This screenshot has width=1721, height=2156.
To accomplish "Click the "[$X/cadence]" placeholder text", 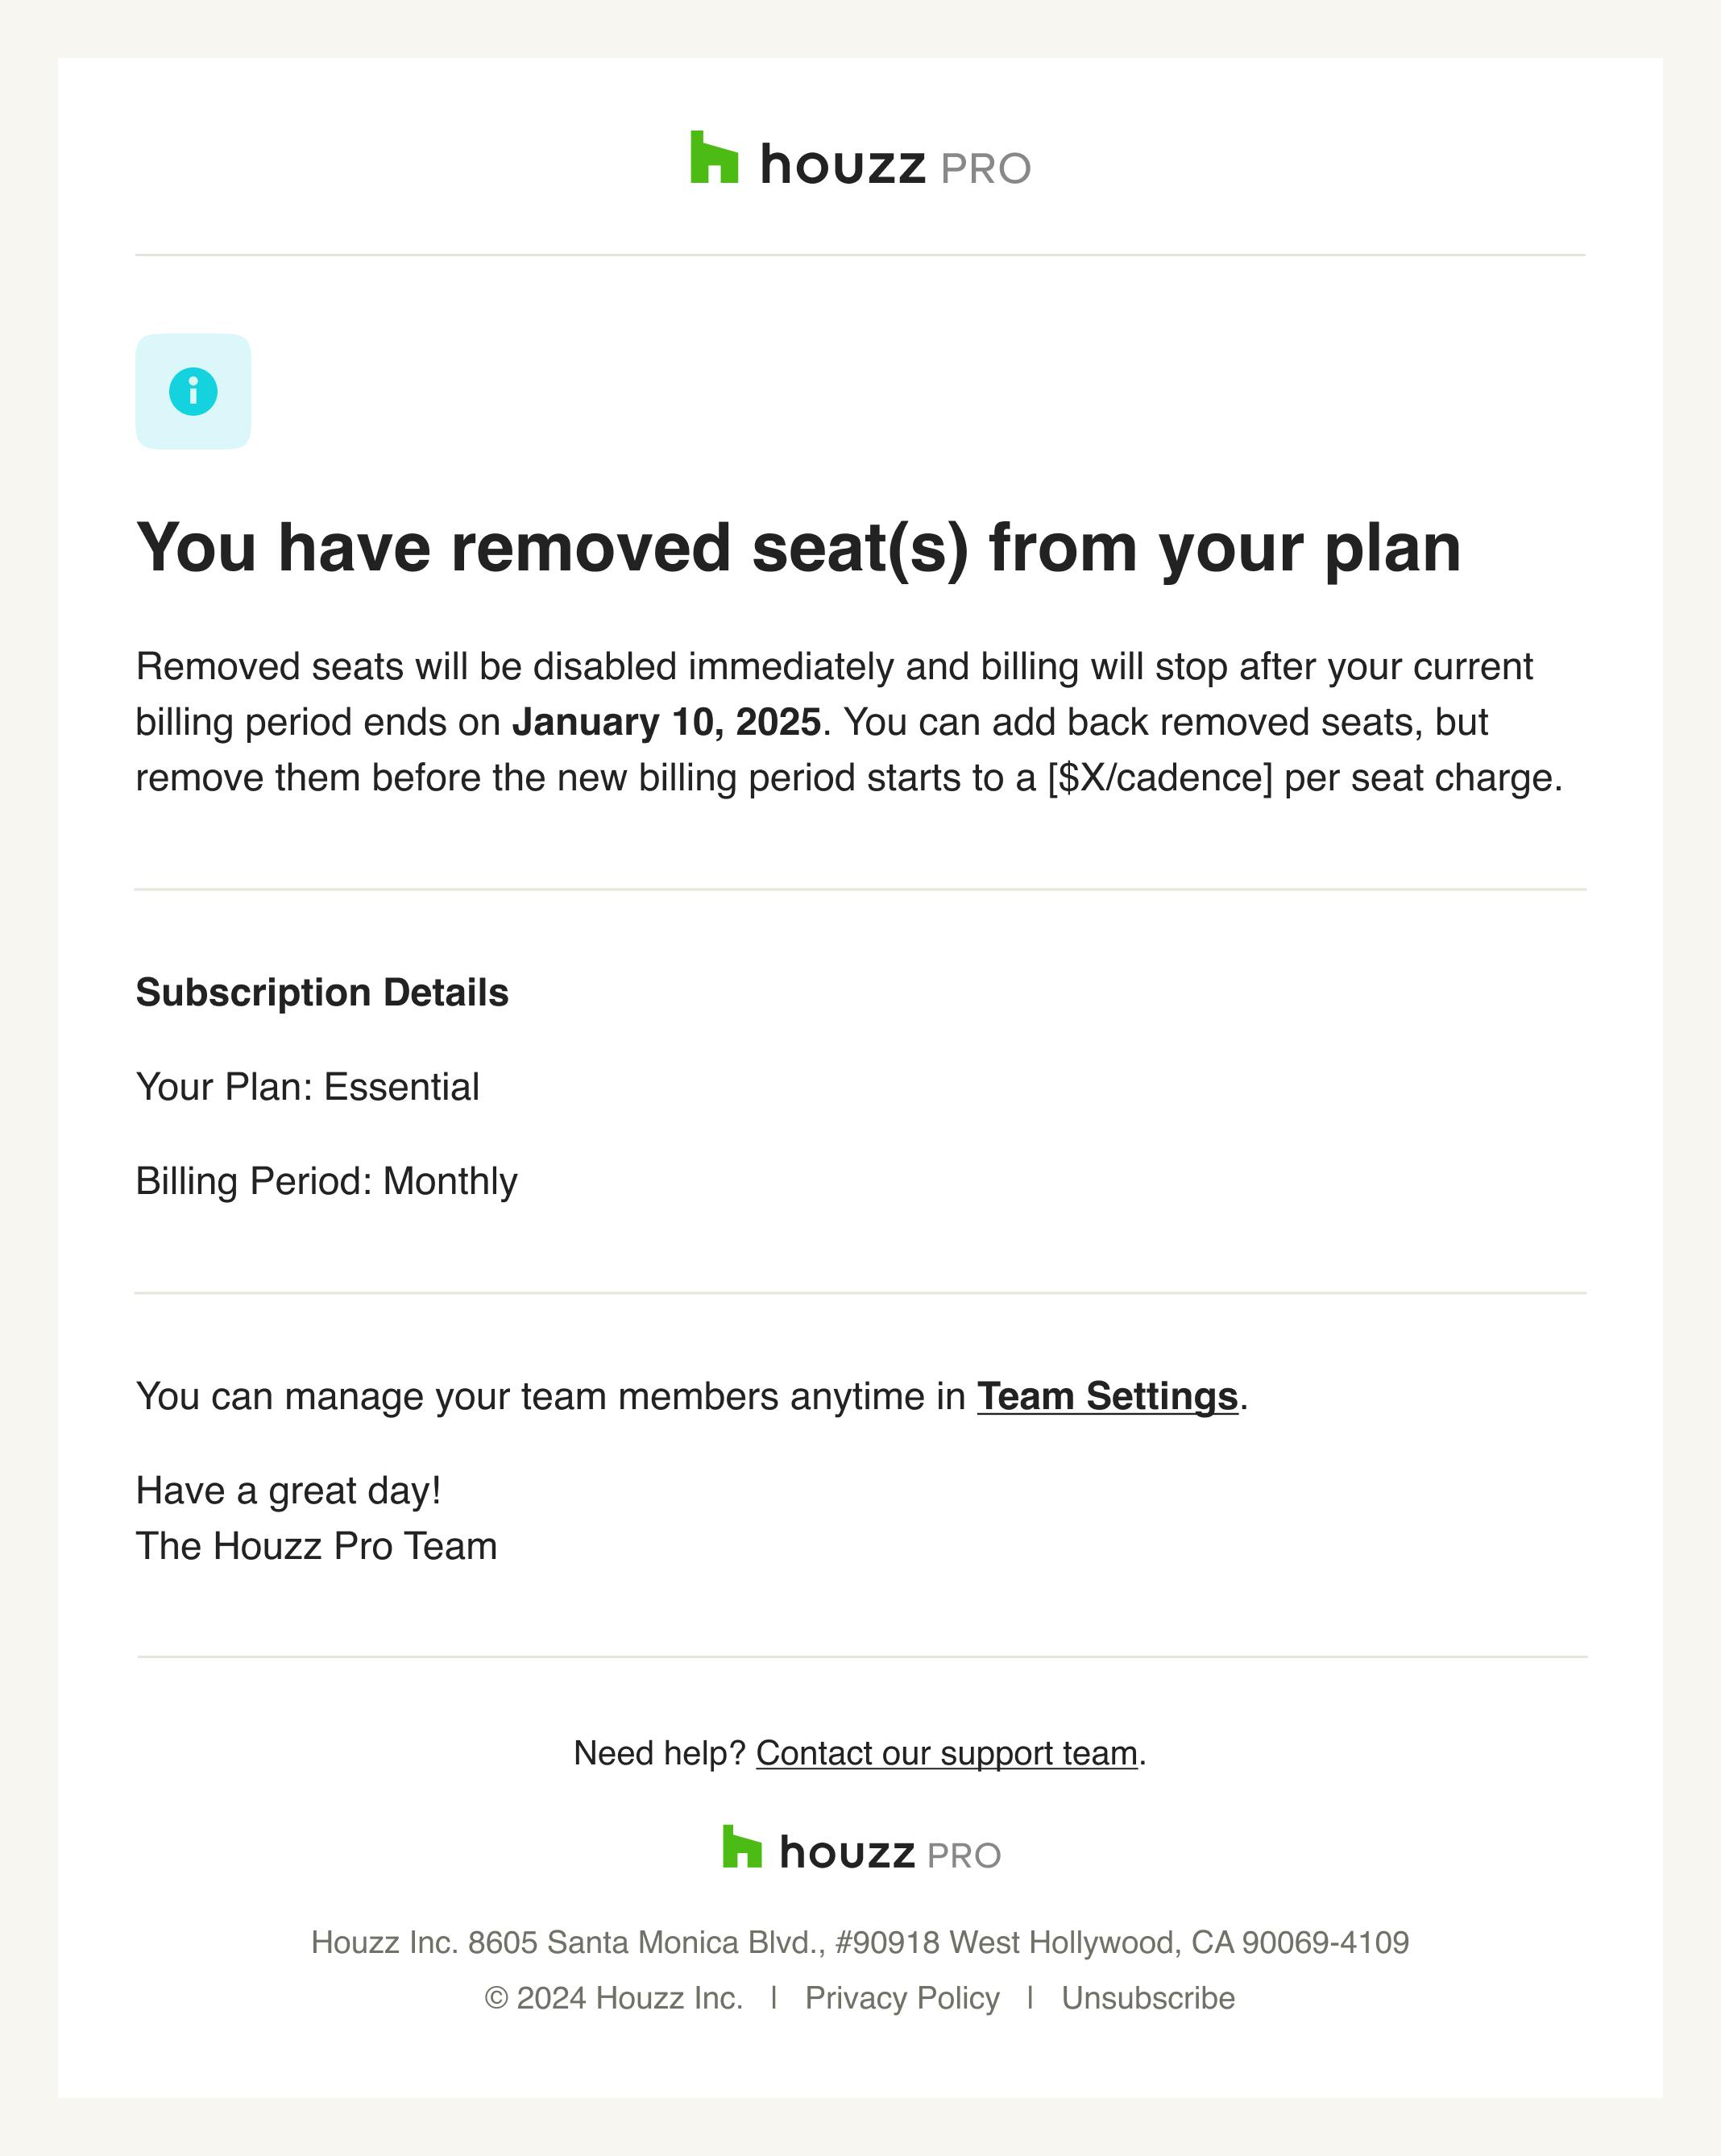I will 1159,778.
